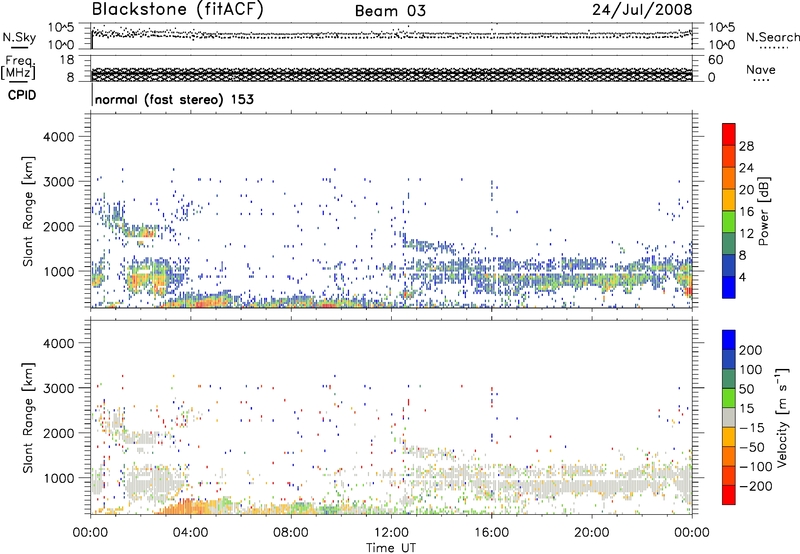
Task: Pick the orange -50 to -100 Velocity segment
Action: click(729, 456)
